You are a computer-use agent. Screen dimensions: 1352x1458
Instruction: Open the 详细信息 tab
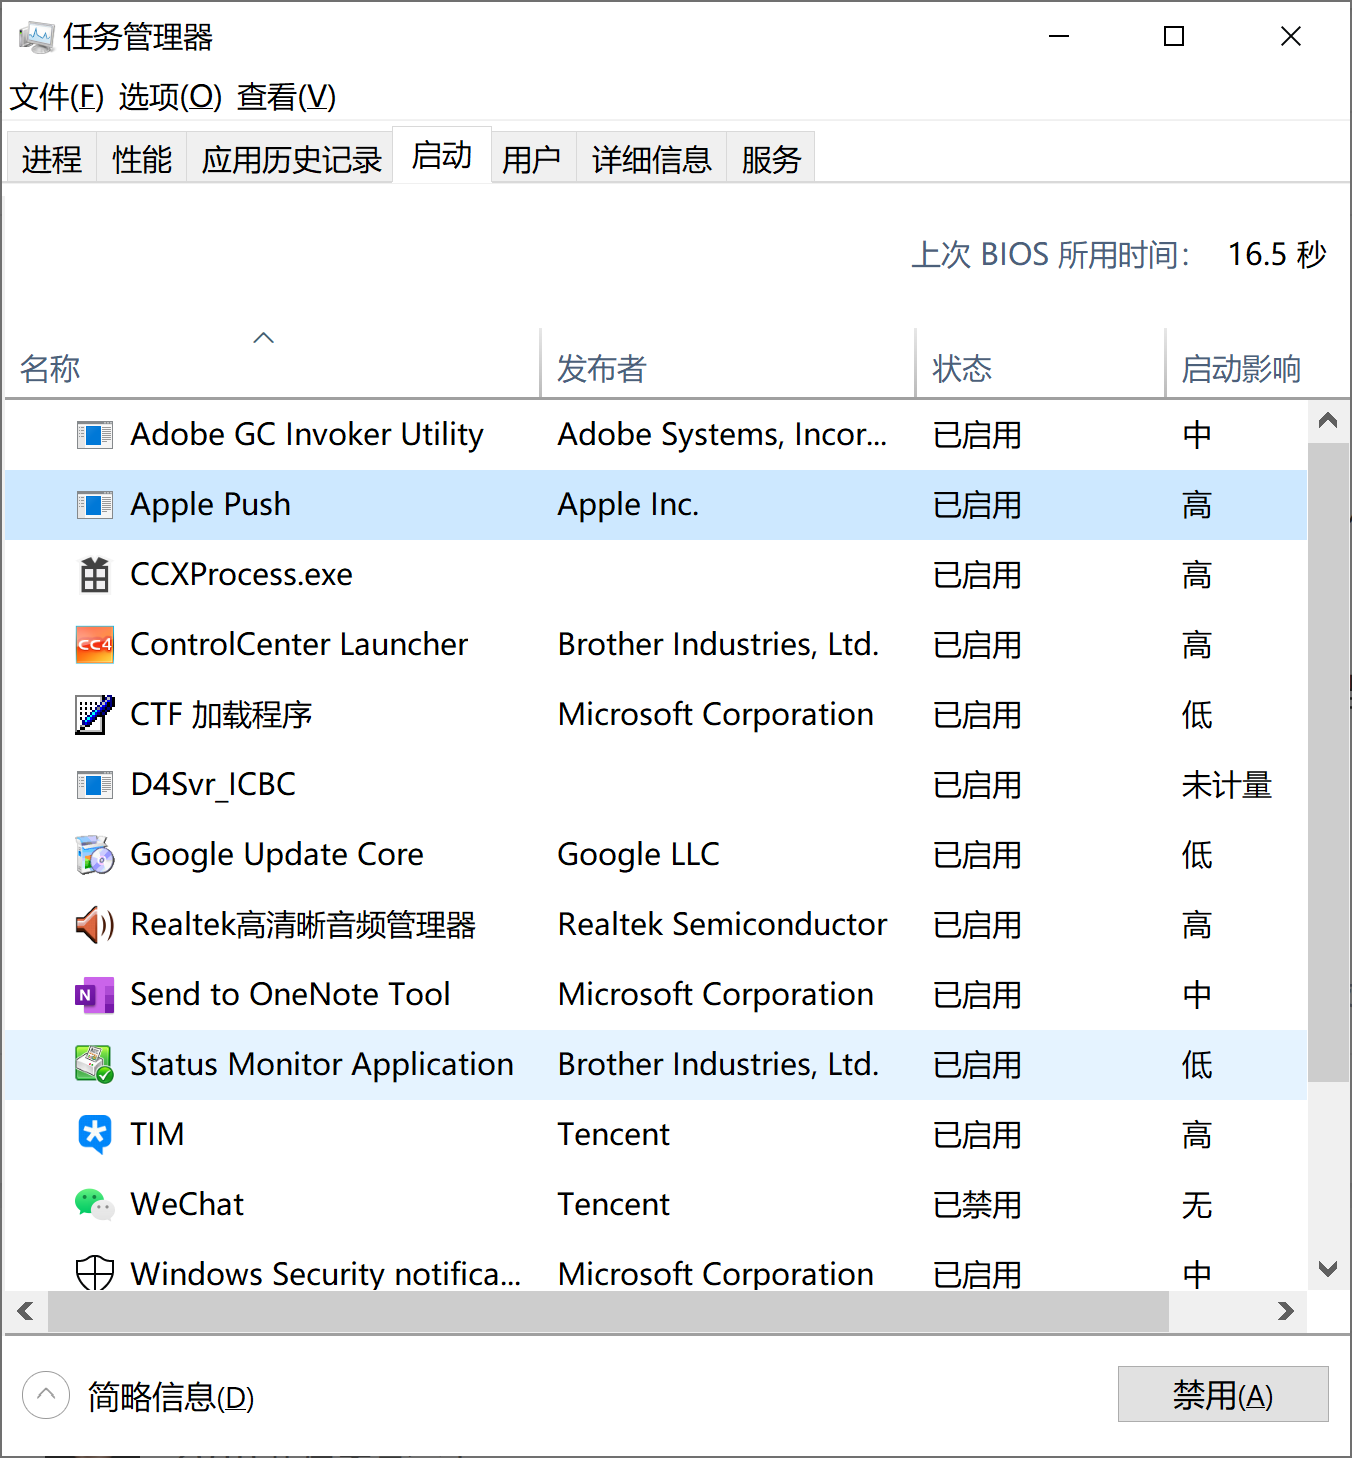(651, 159)
